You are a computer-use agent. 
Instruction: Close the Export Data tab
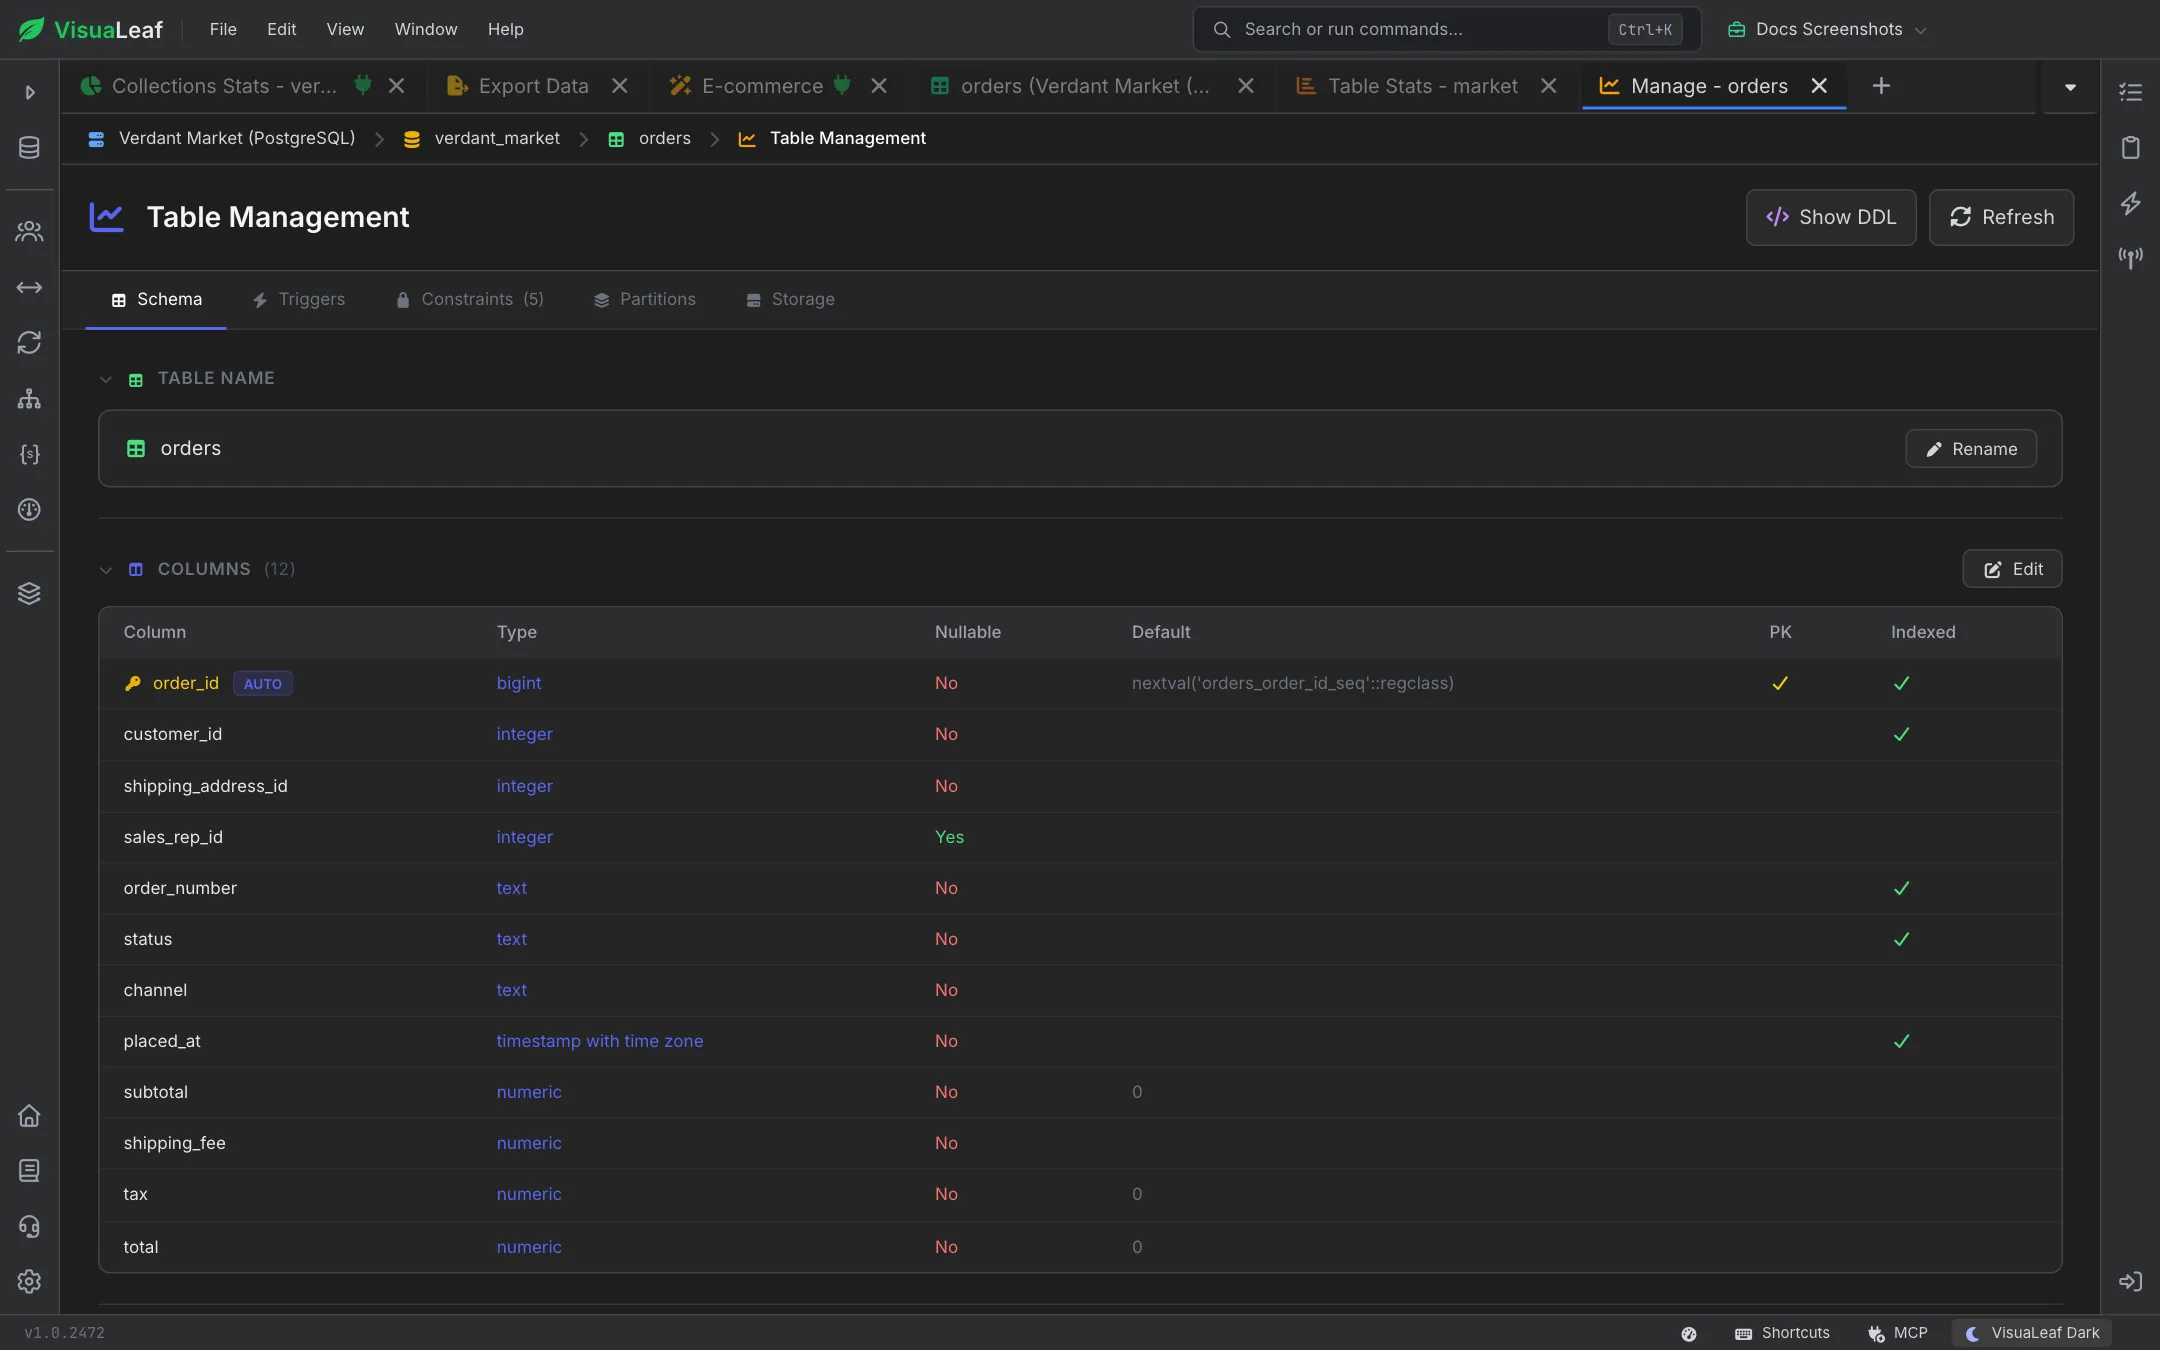[x=620, y=86]
